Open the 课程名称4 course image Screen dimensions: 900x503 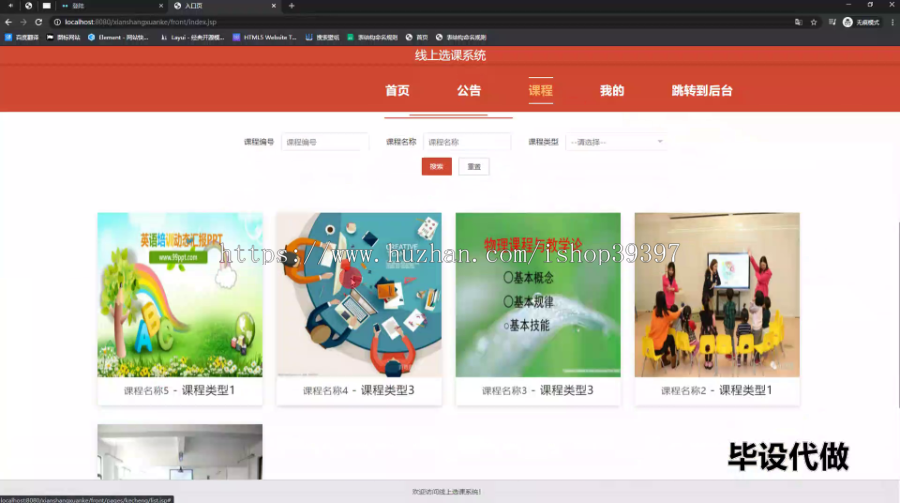pyautogui.click(x=359, y=295)
